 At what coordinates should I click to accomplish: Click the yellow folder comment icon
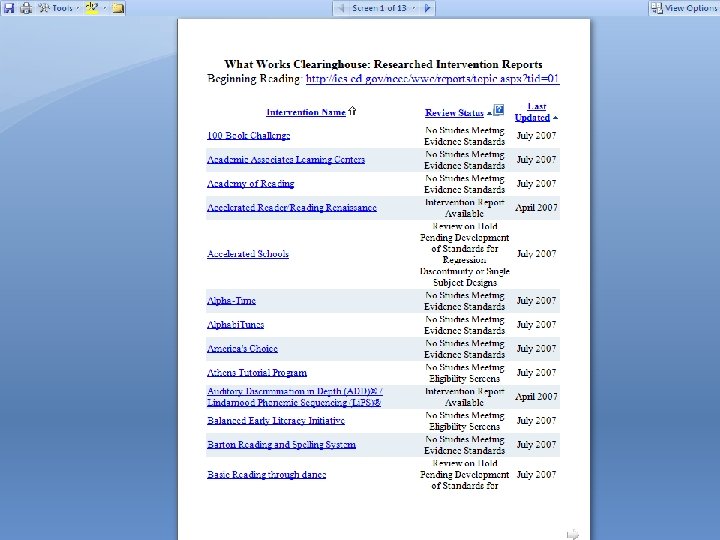tap(118, 8)
